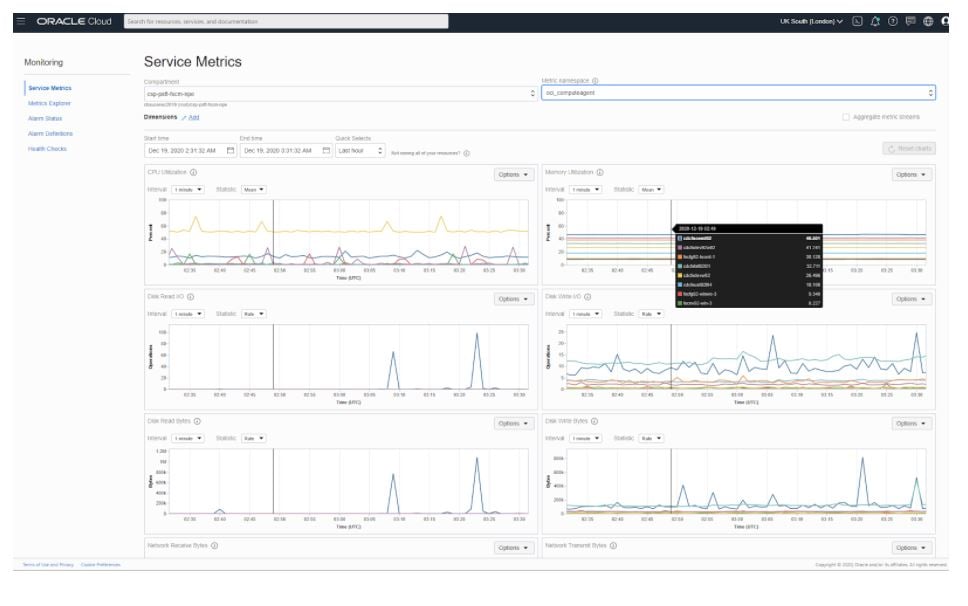This screenshot has height=606, width=968.
Task: Open Network Transmit Bytes Options button
Action: click(911, 548)
